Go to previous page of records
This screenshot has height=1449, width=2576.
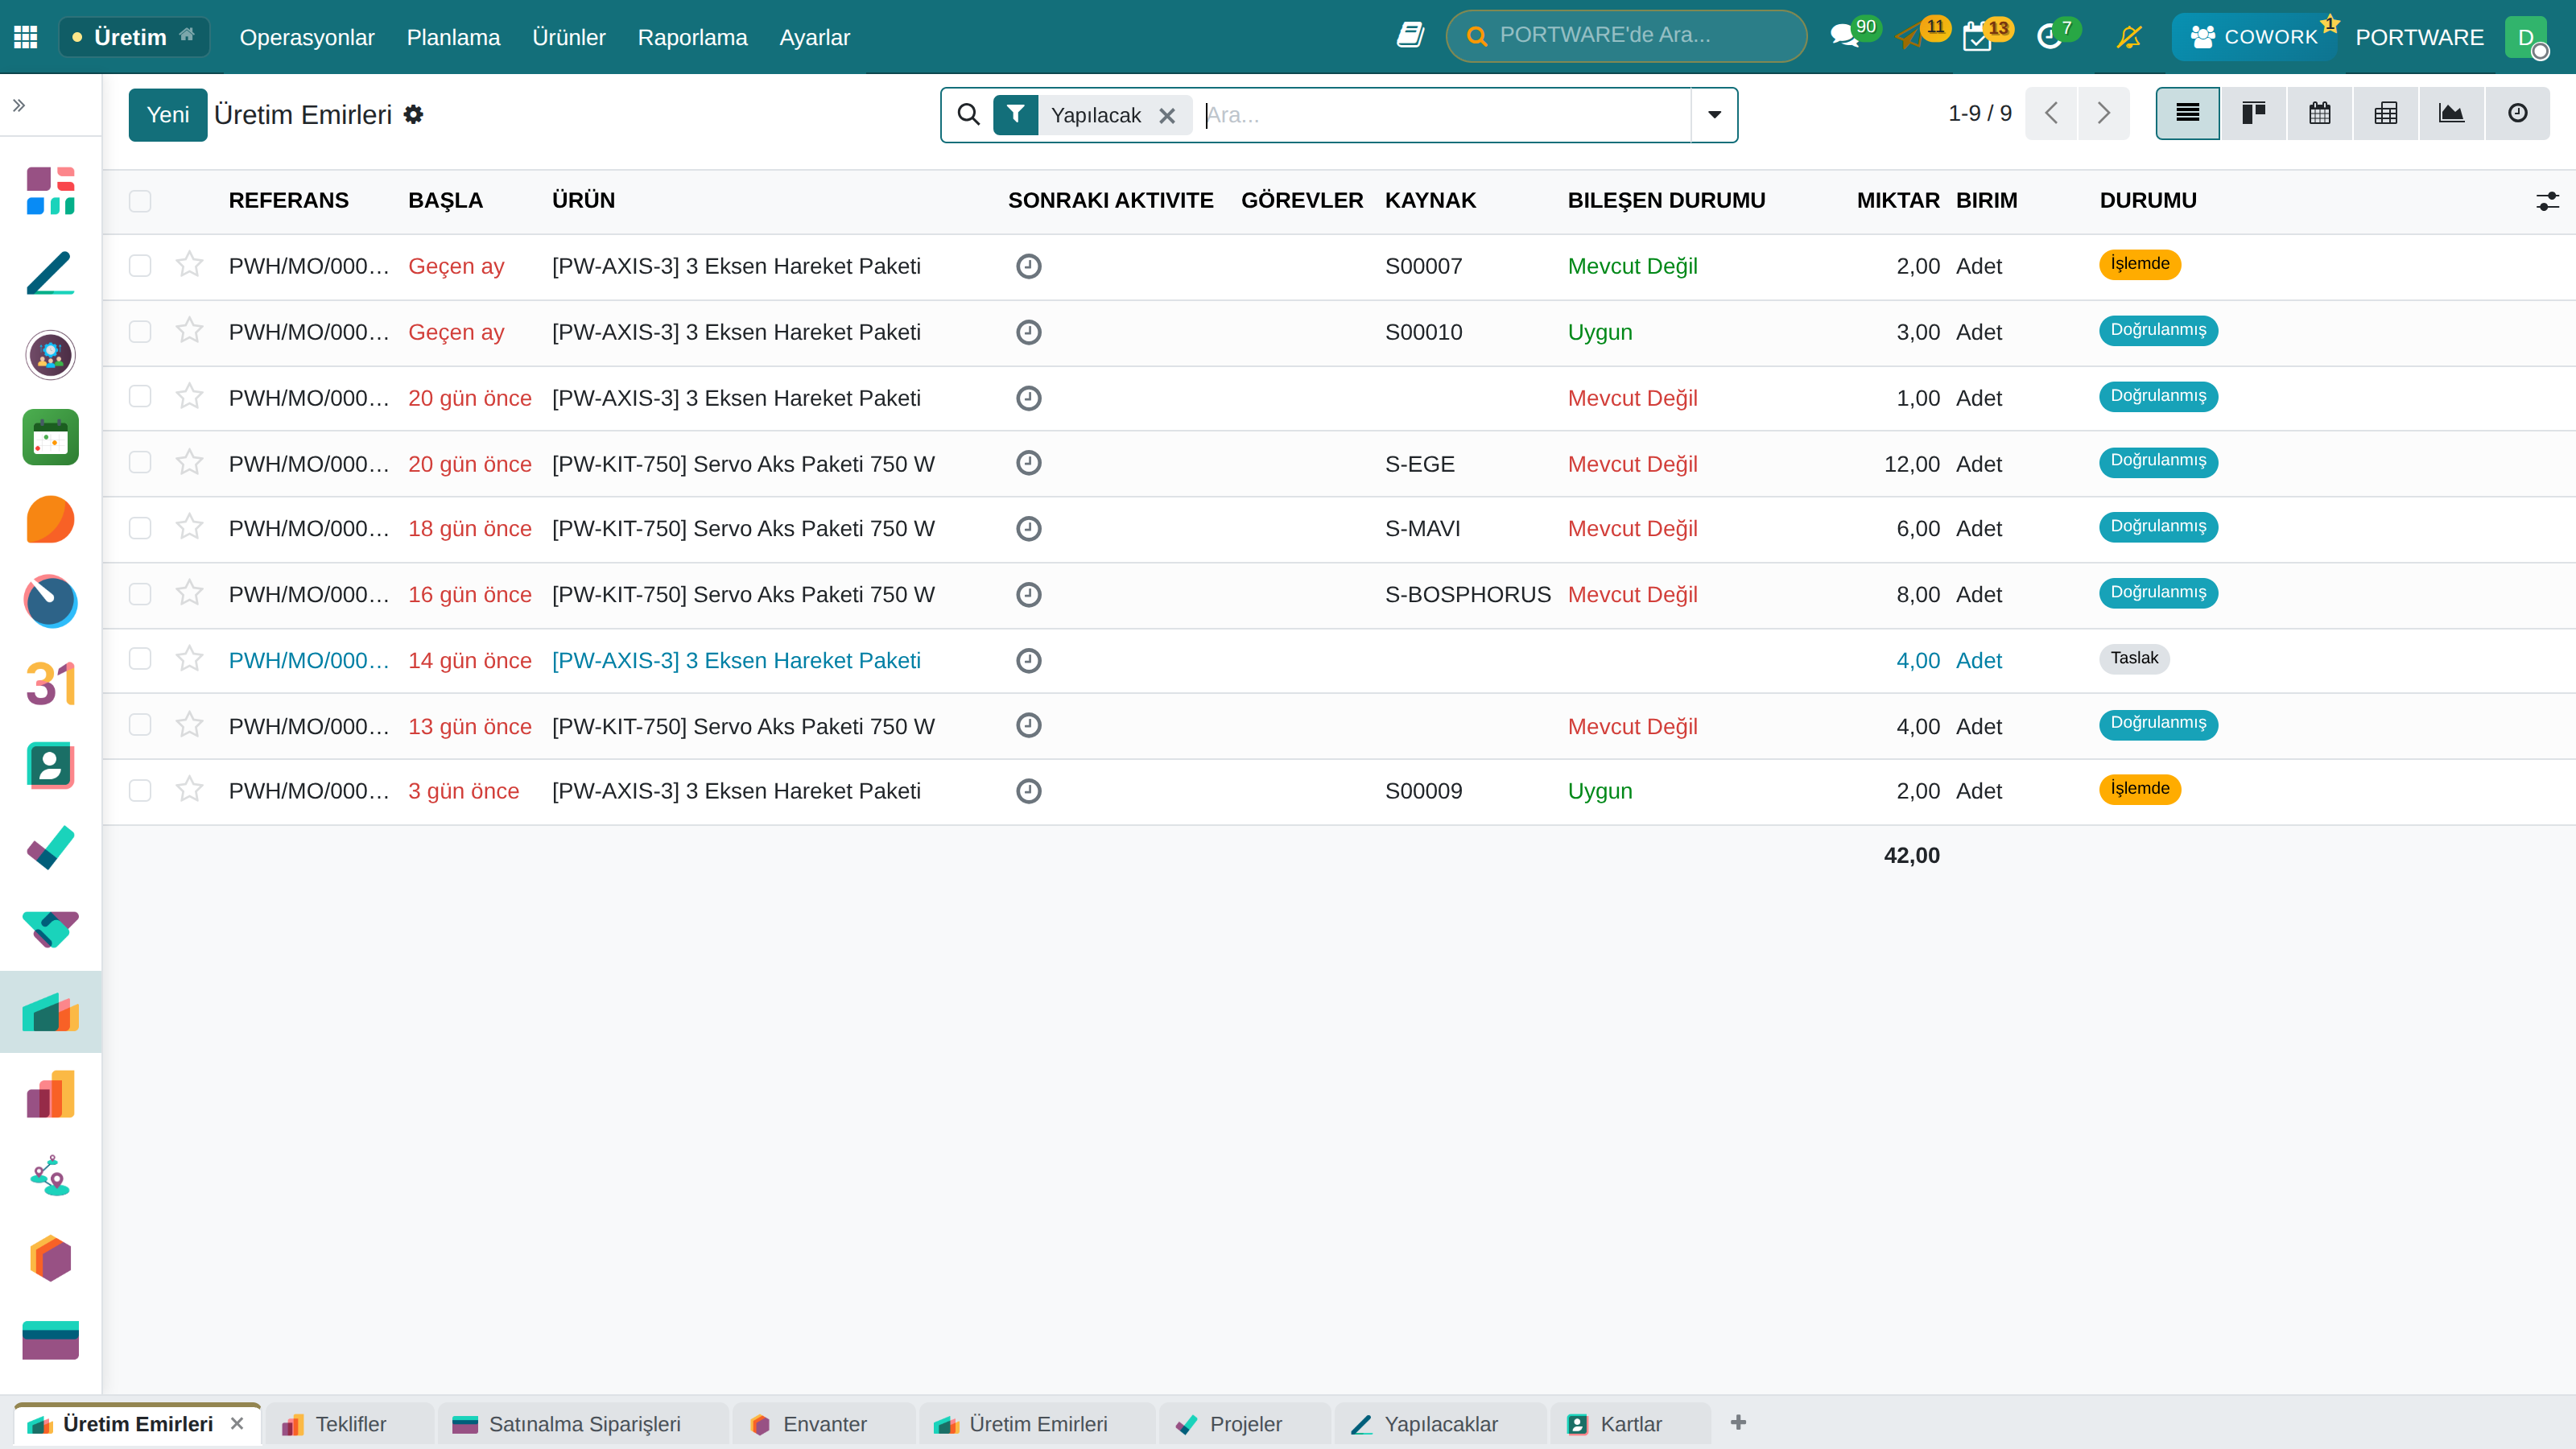point(2051,113)
